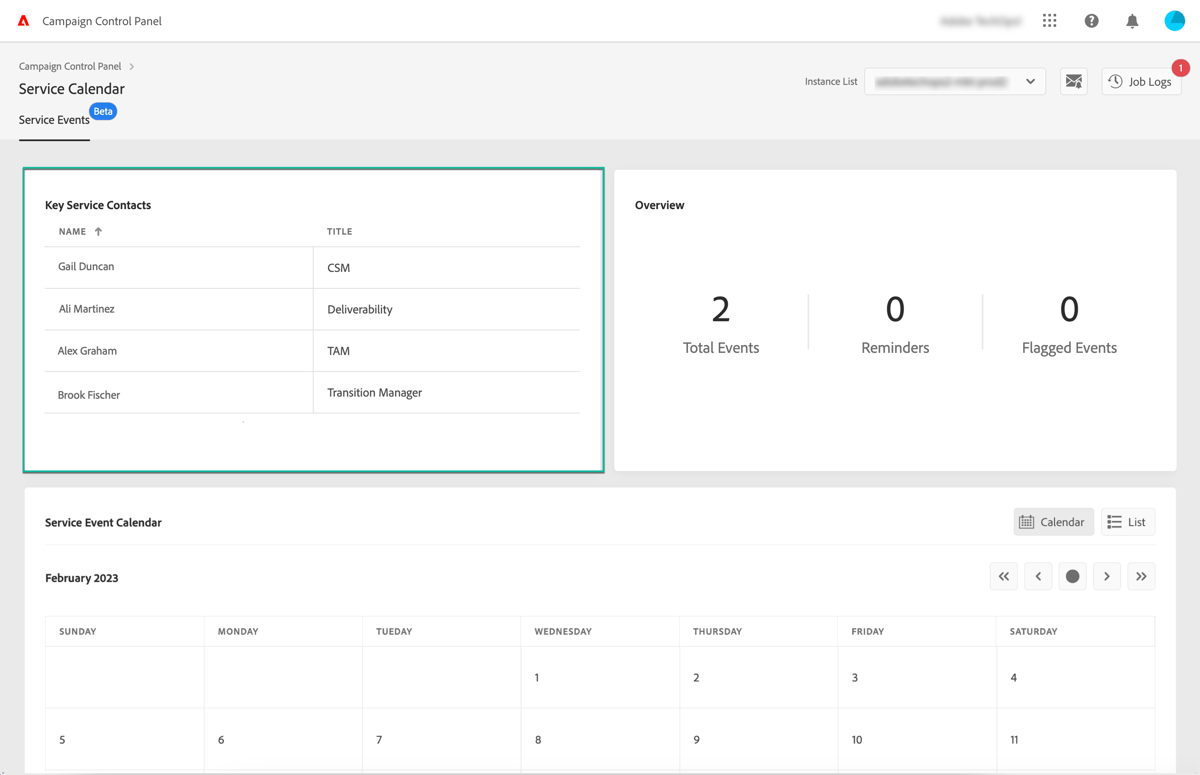Viewport: 1200px width, 775px height.
Task: Check notifications via the bell icon
Action: click(1131, 20)
